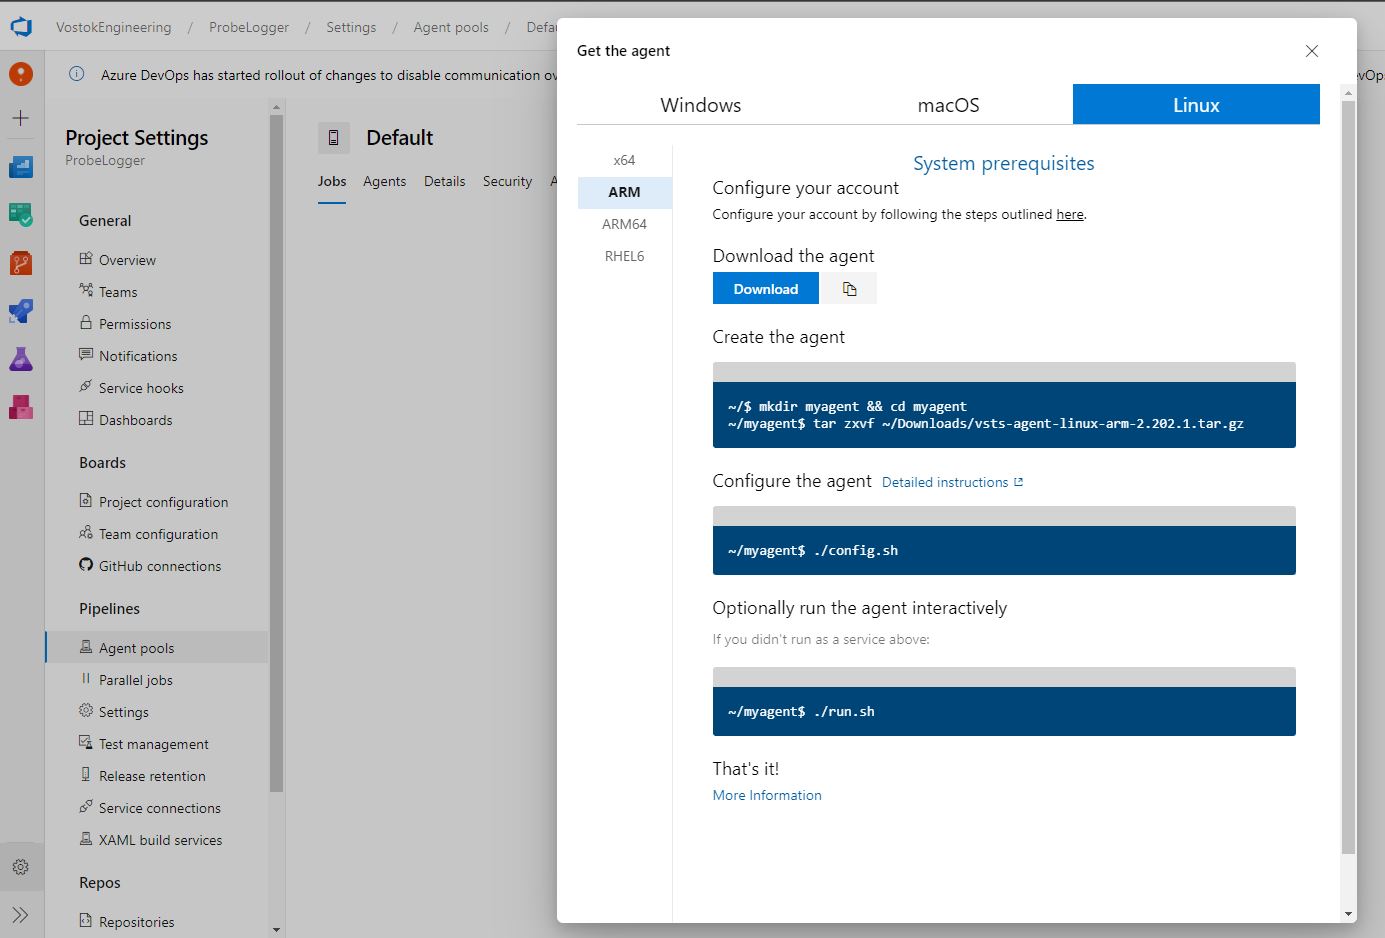Copy the agent download URL

(849, 289)
